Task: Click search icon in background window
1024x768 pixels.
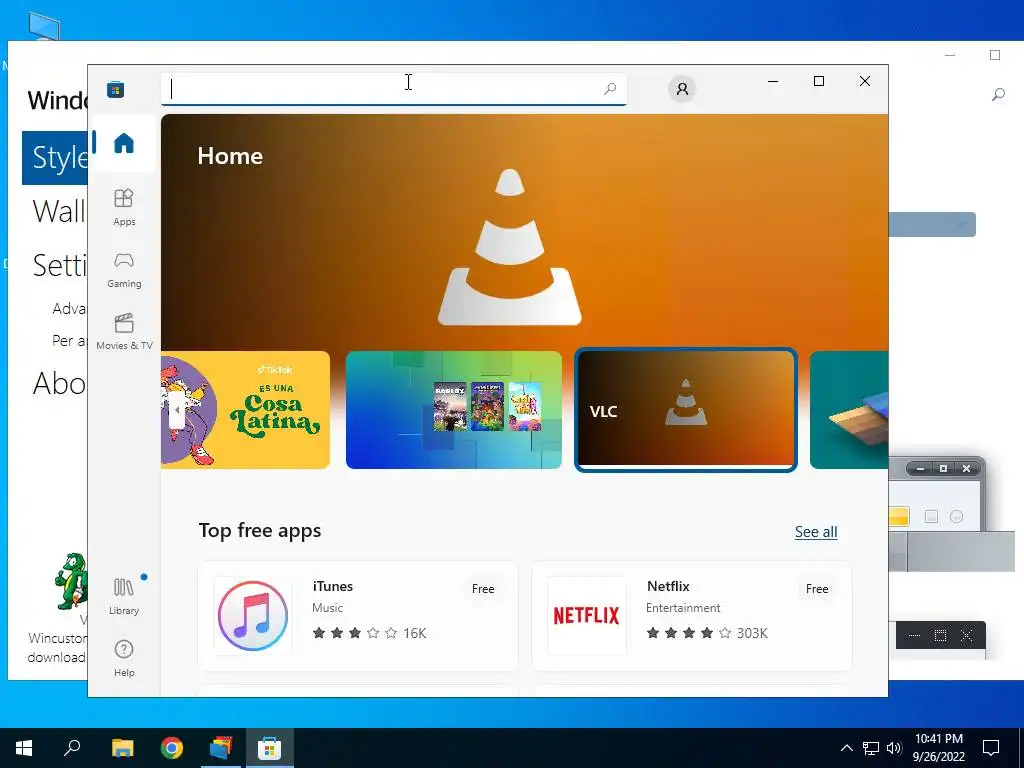Action: tap(998, 95)
